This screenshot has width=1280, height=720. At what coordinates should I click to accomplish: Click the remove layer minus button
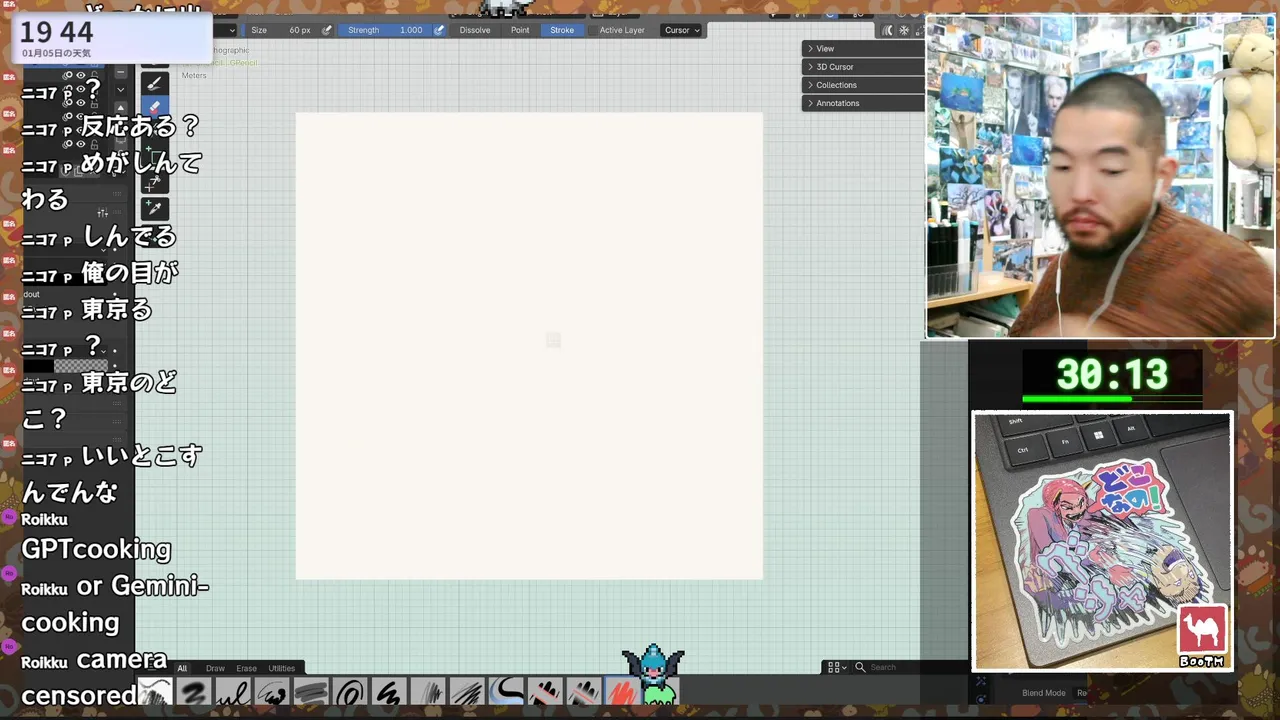coord(121,73)
